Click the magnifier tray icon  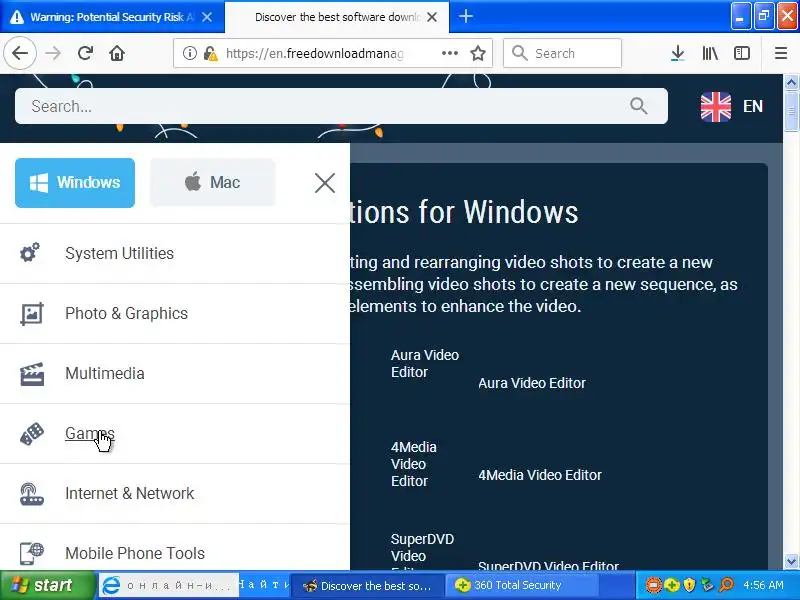(x=727, y=585)
